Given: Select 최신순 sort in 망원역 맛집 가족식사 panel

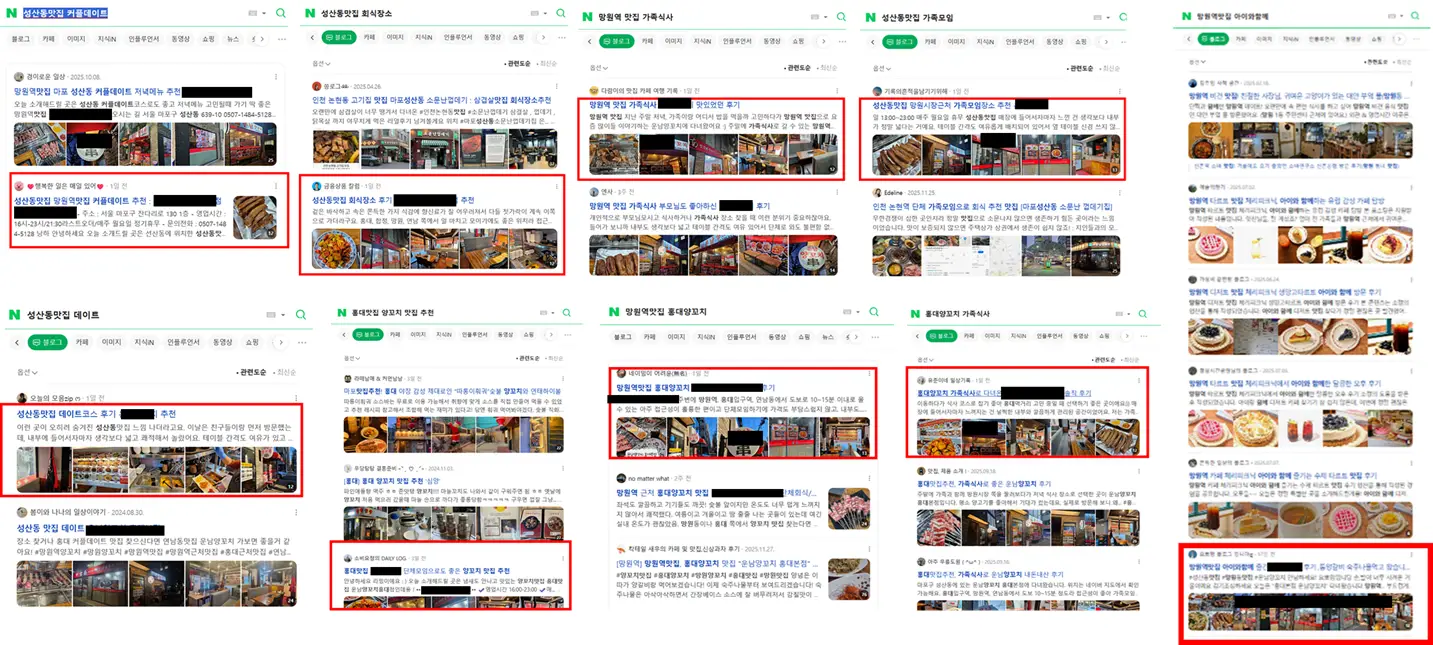Looking at the screenshot, I should (x=825, y=68).
